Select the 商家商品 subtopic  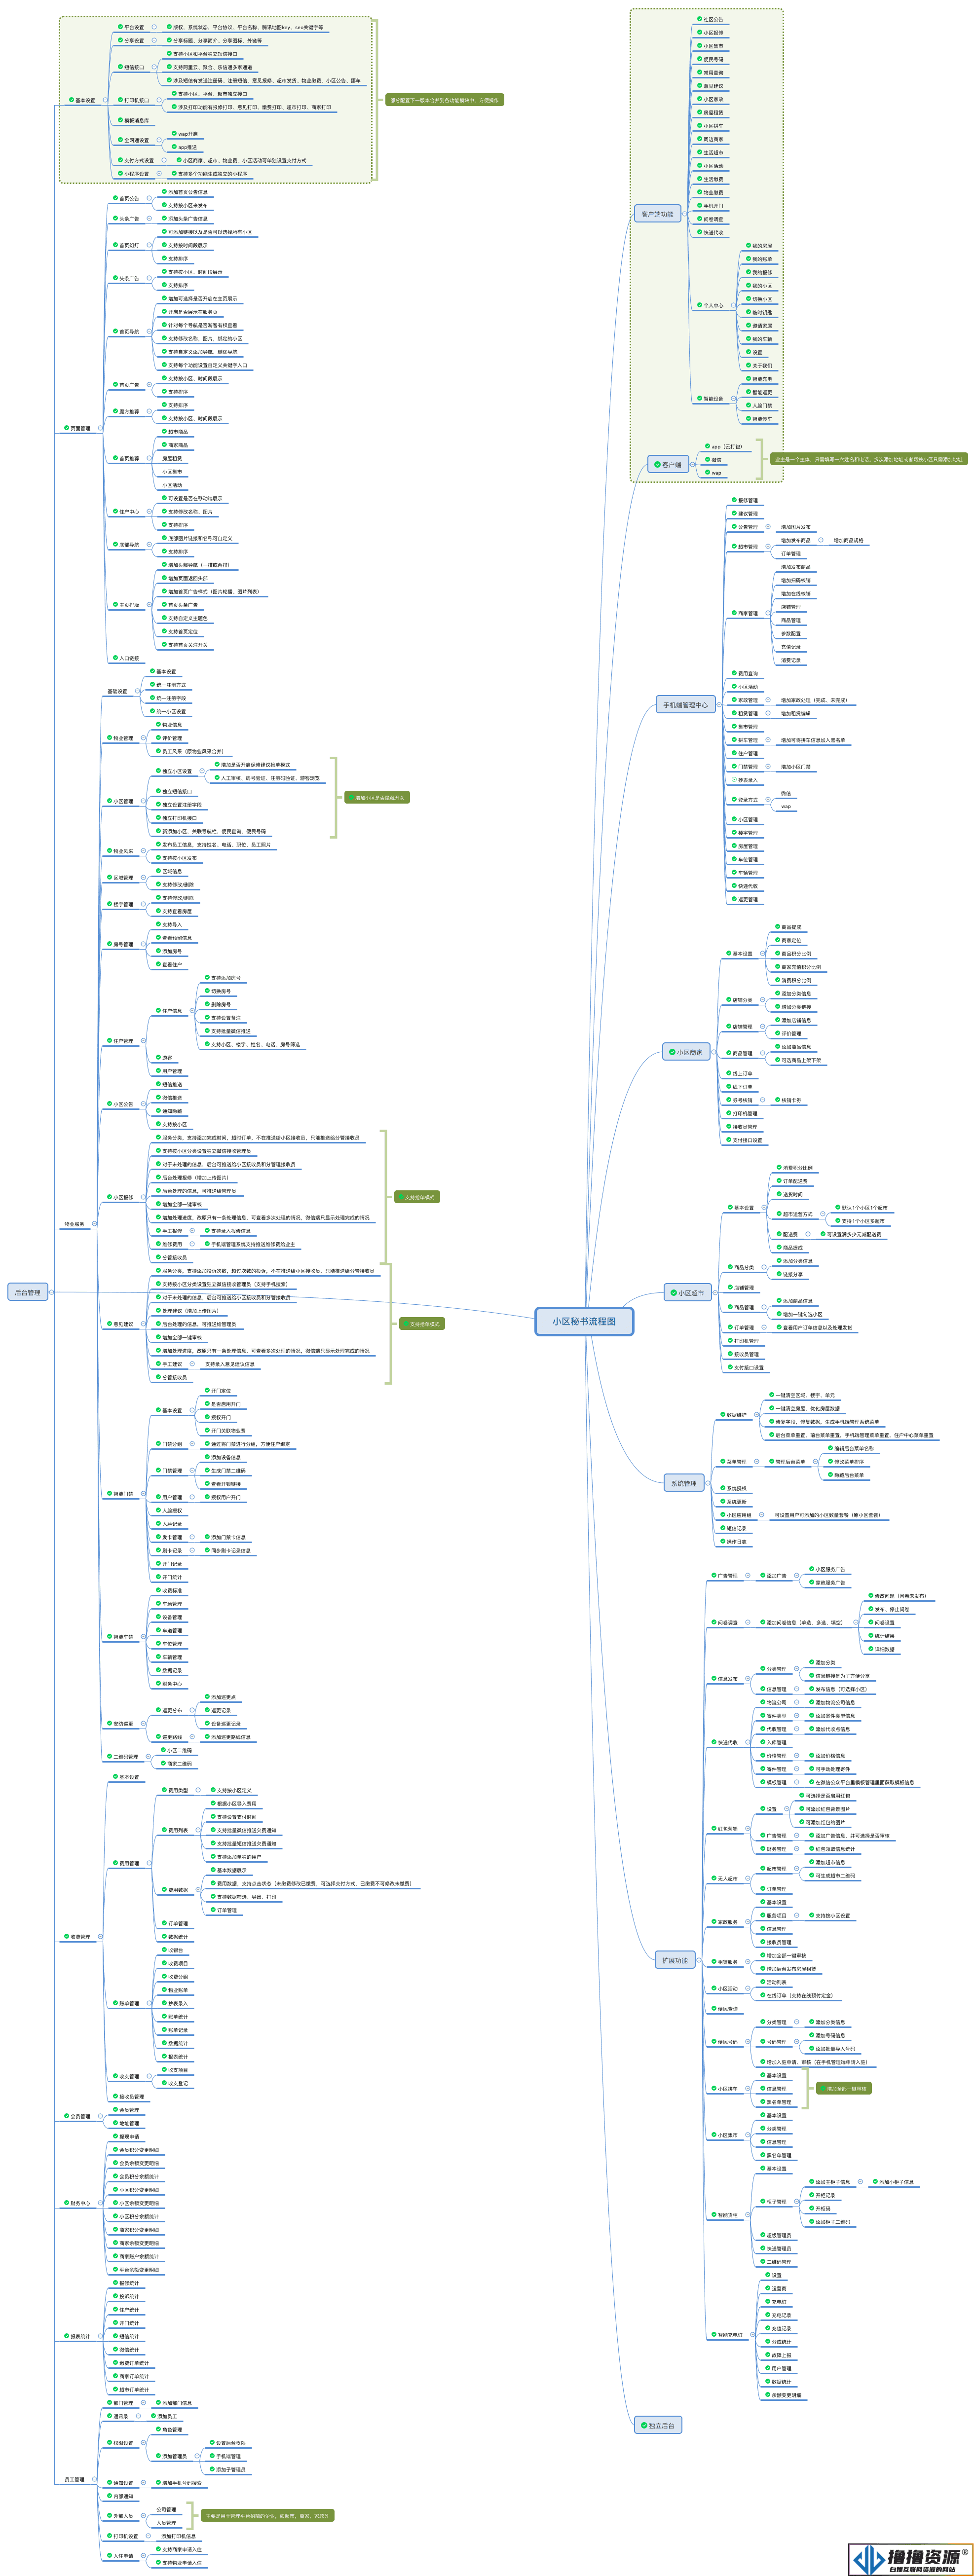pyautogui.click(x=175, y=445)
